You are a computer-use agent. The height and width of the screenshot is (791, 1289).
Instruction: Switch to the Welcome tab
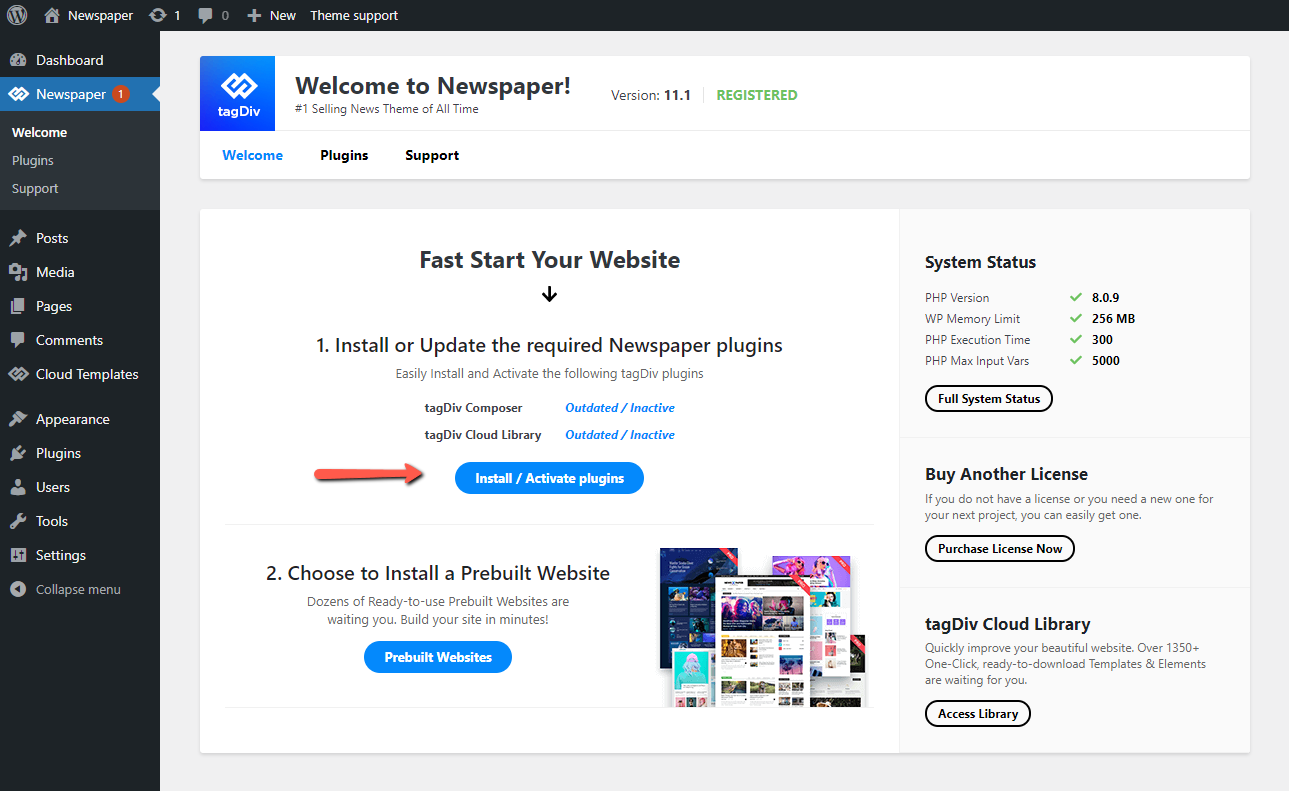(x=252, y=155)
